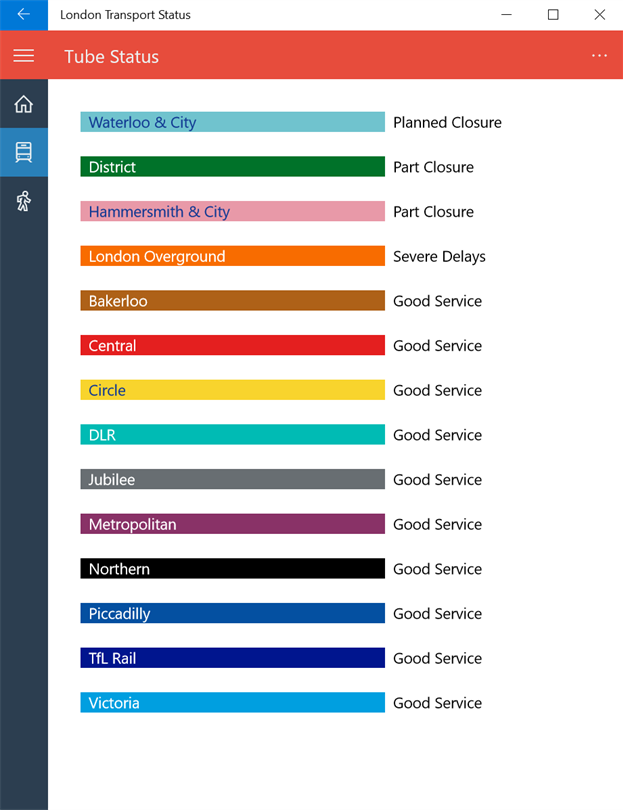Open the Jubilee line status
The image size is (623, 810).
232,480
